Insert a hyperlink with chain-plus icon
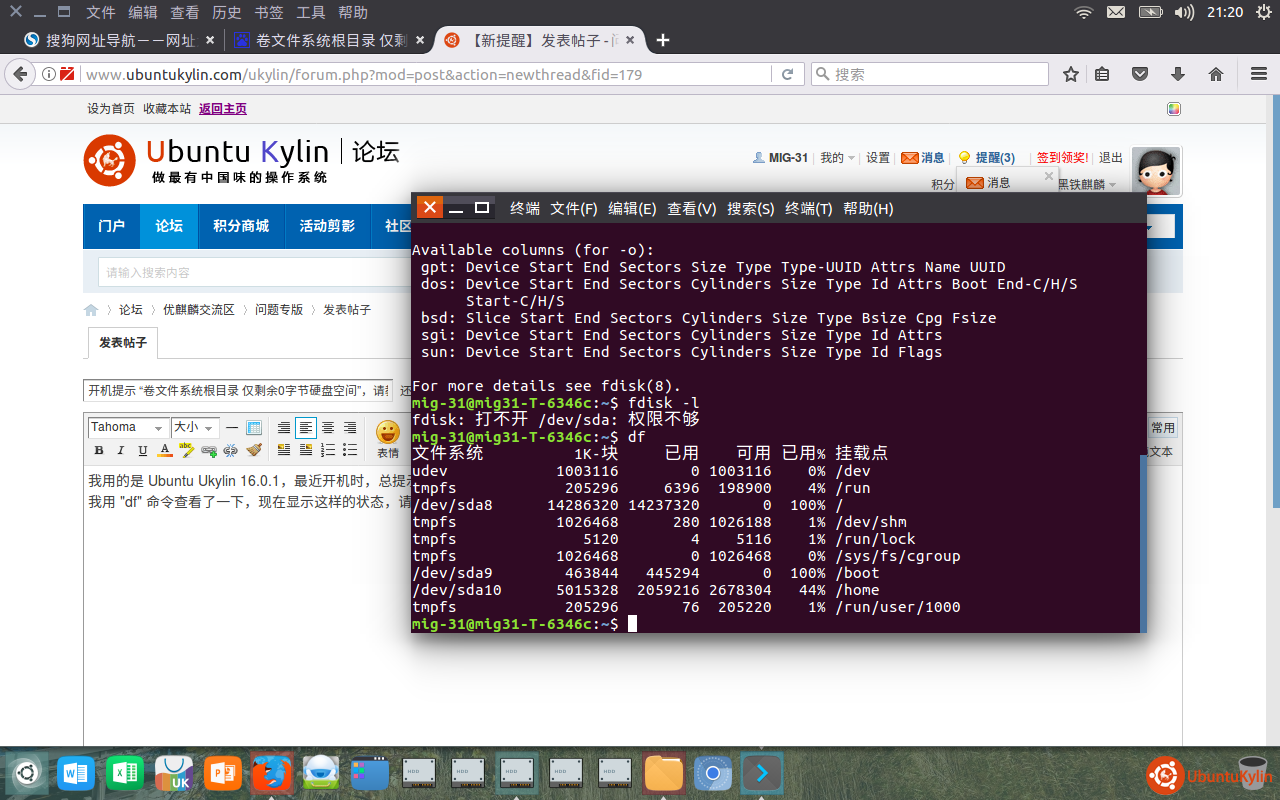Image resolution: width=1280 pixels, height=800 pixels. 209,451
